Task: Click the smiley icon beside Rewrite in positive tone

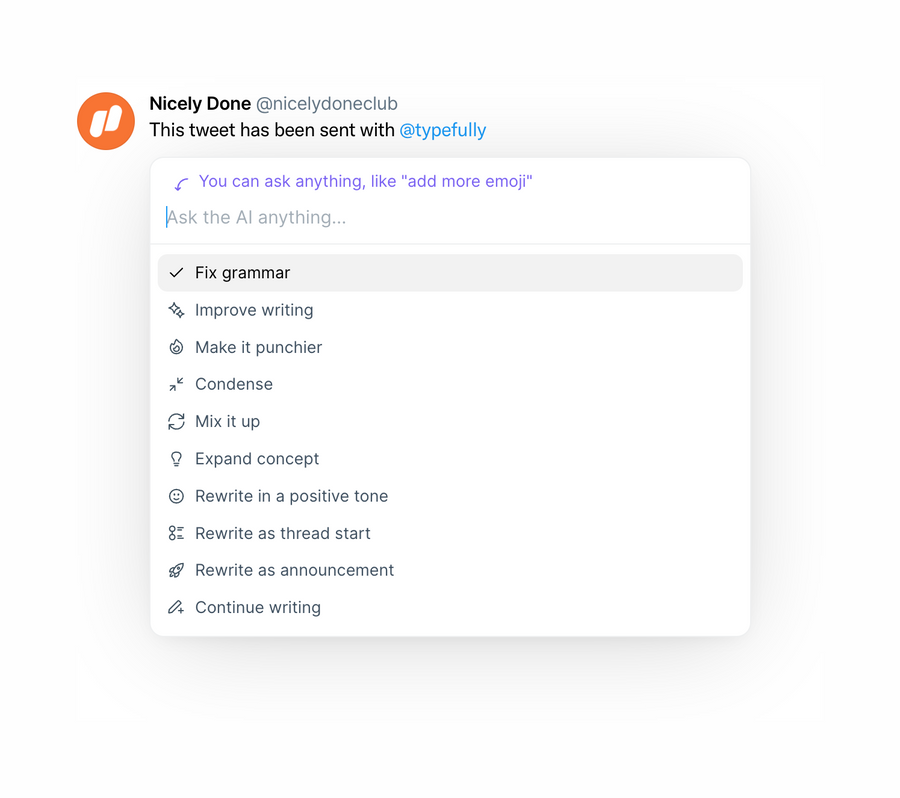Action: (x=177, y=495)
